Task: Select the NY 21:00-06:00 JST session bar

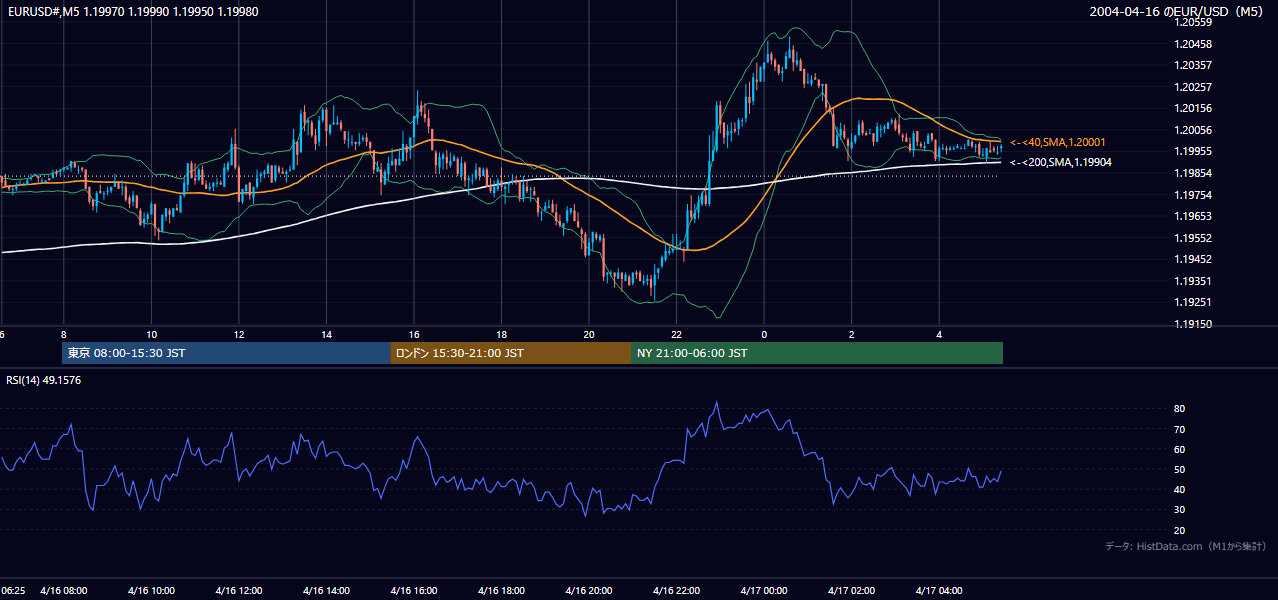Action: (x=817, y=353)
